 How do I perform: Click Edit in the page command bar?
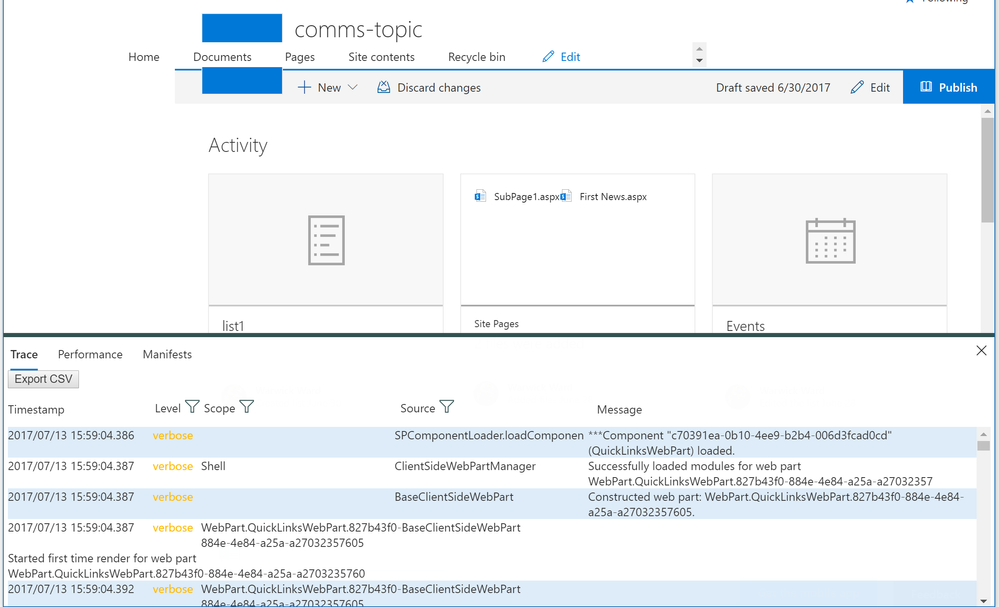[870, 87]
